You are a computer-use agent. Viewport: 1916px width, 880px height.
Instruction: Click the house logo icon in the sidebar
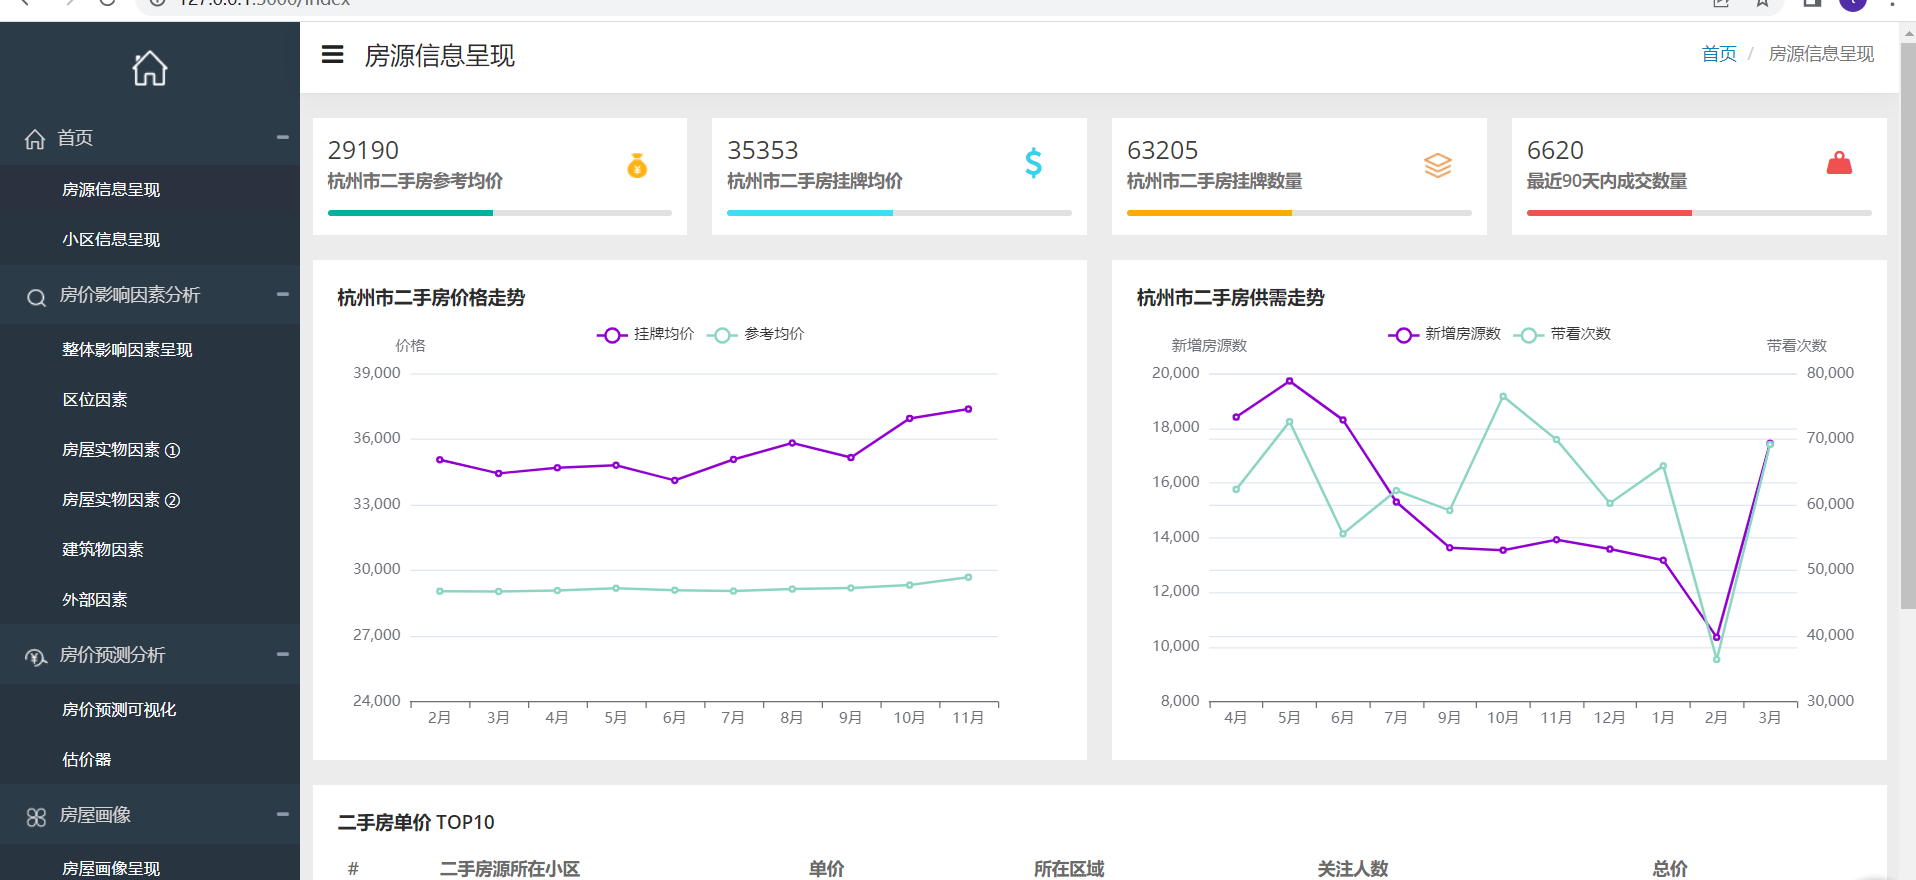(x=150, y=68)
